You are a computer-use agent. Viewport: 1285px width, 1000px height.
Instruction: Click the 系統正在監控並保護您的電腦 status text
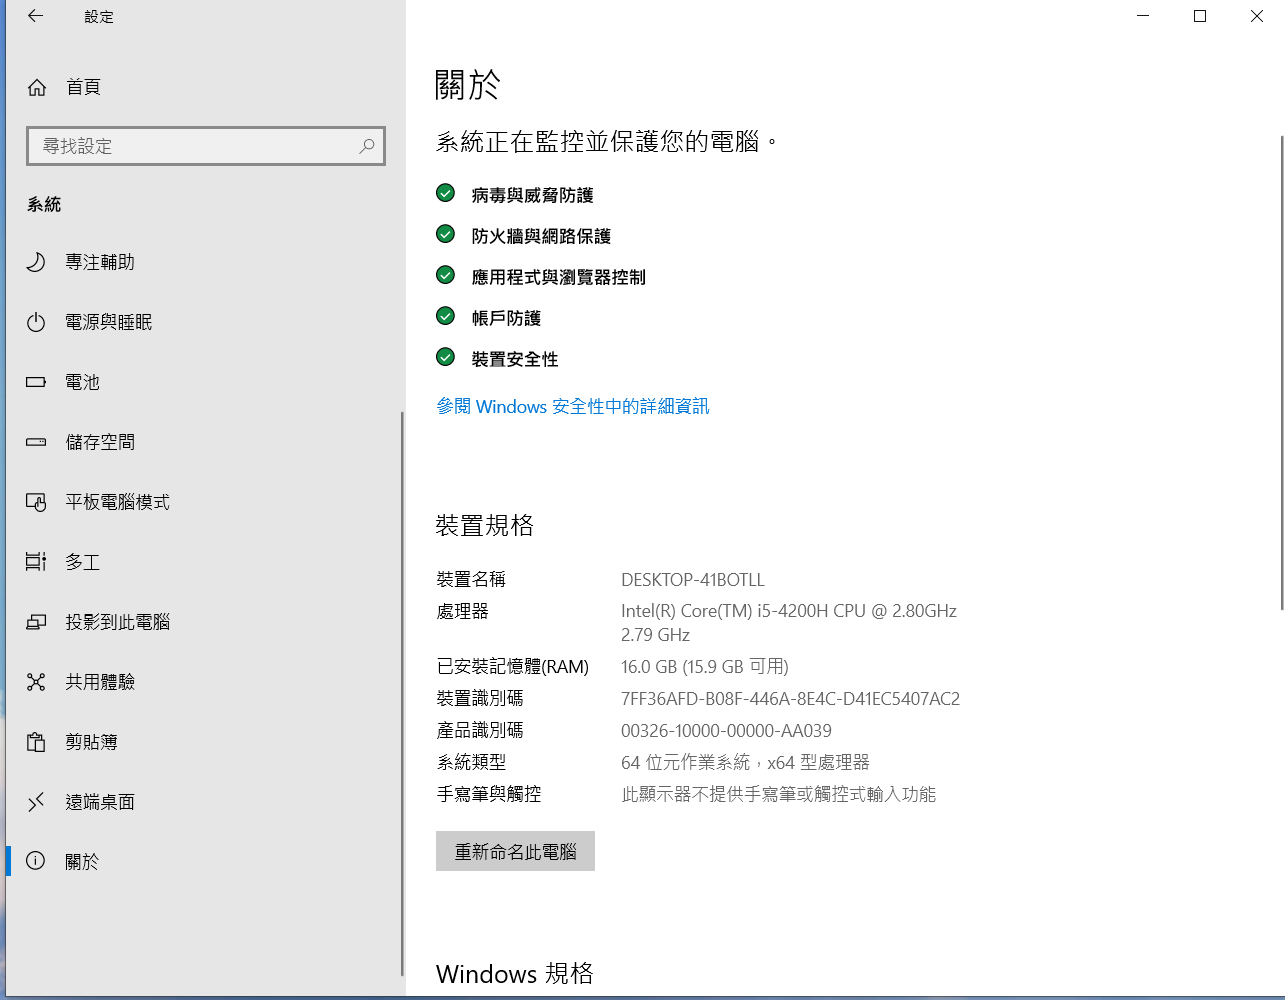[606, 142]
